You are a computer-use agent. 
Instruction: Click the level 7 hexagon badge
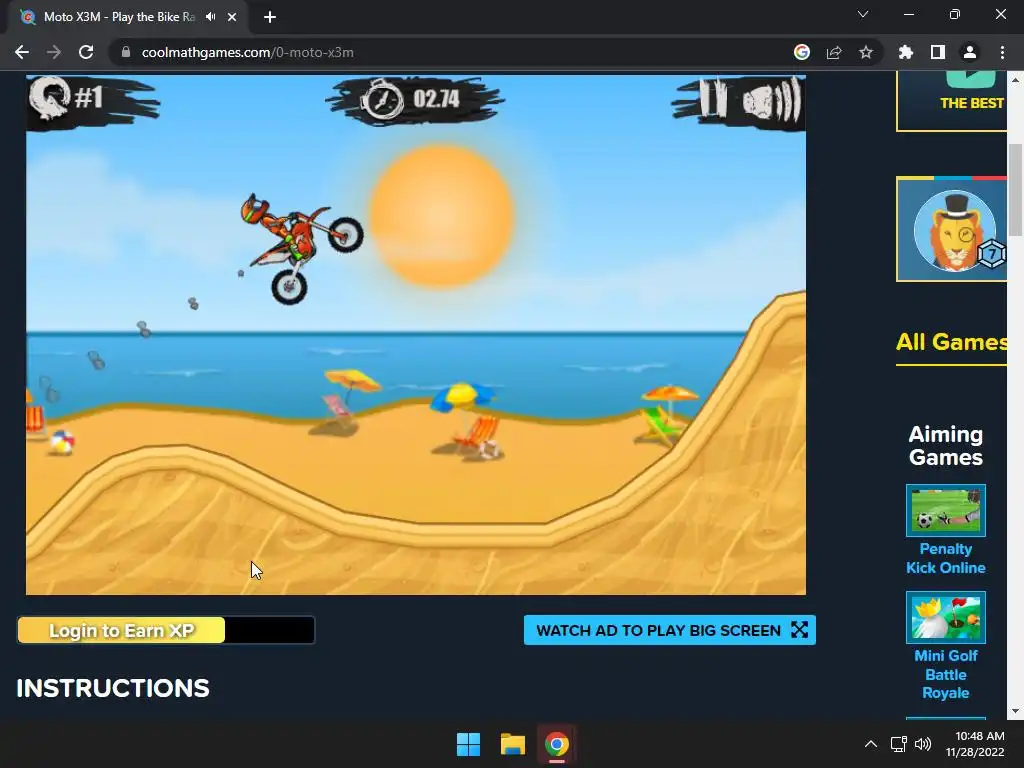(991, 253)
